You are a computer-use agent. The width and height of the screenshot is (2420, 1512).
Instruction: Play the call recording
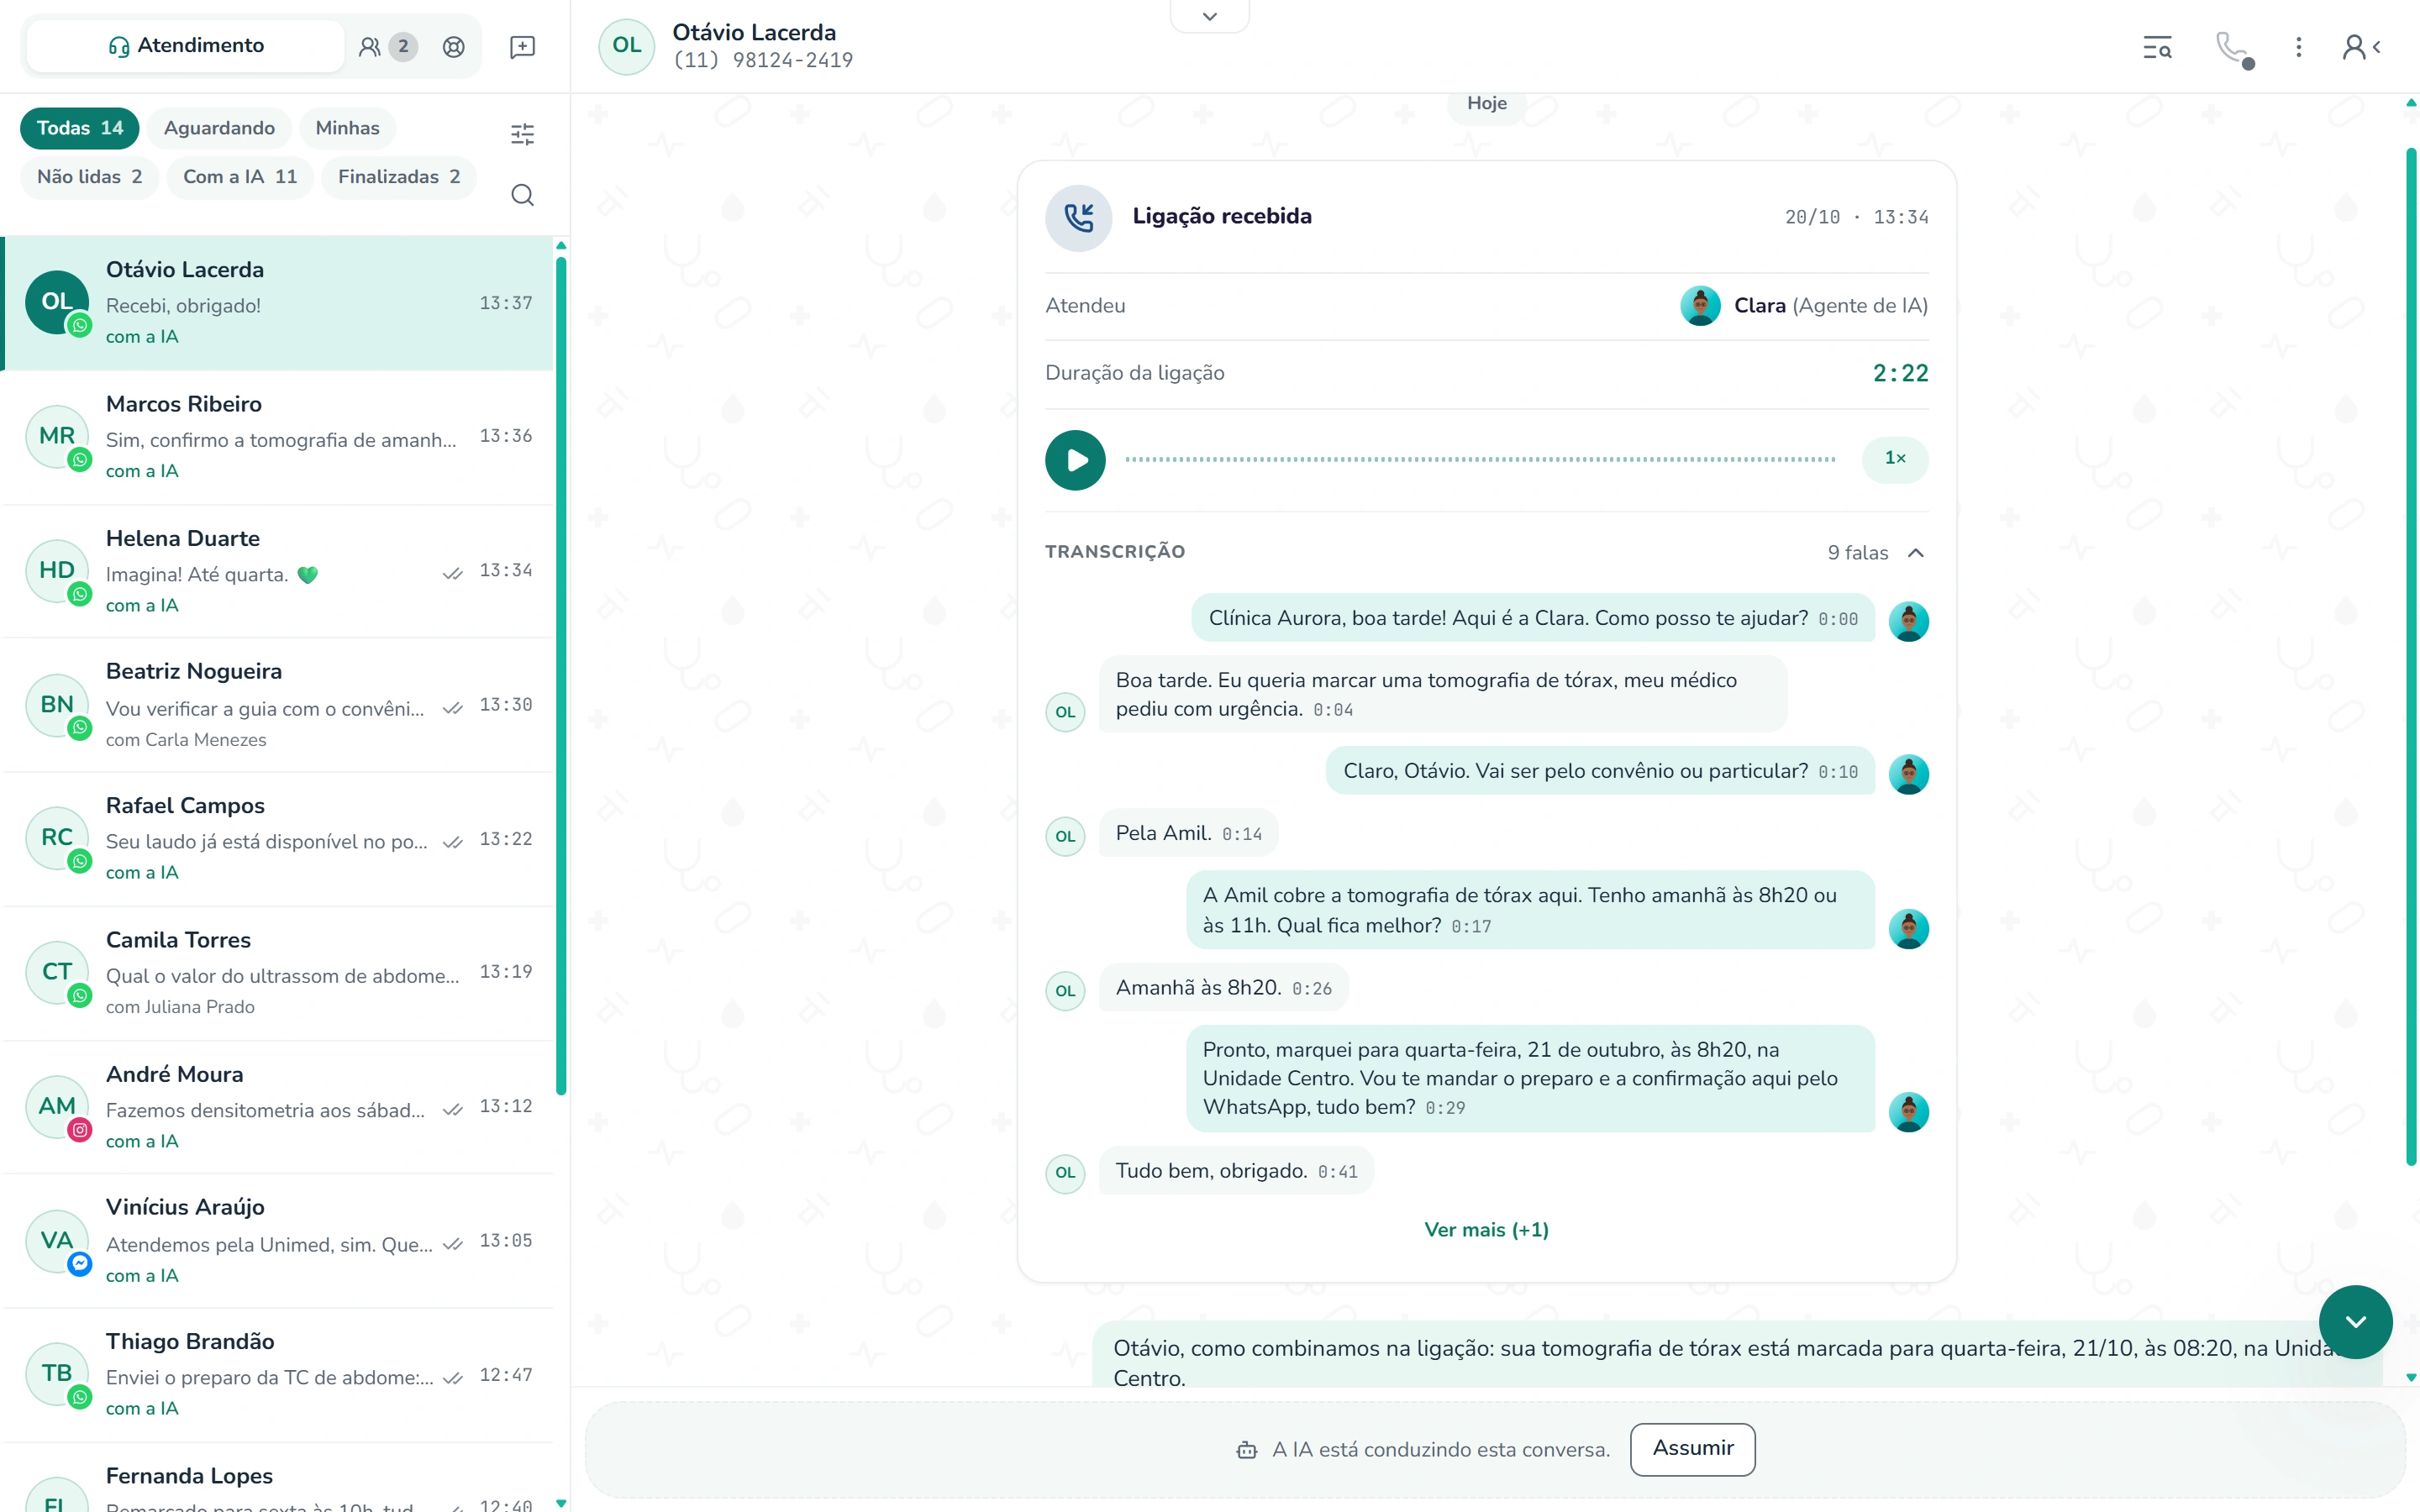(x=1075, y=460)
